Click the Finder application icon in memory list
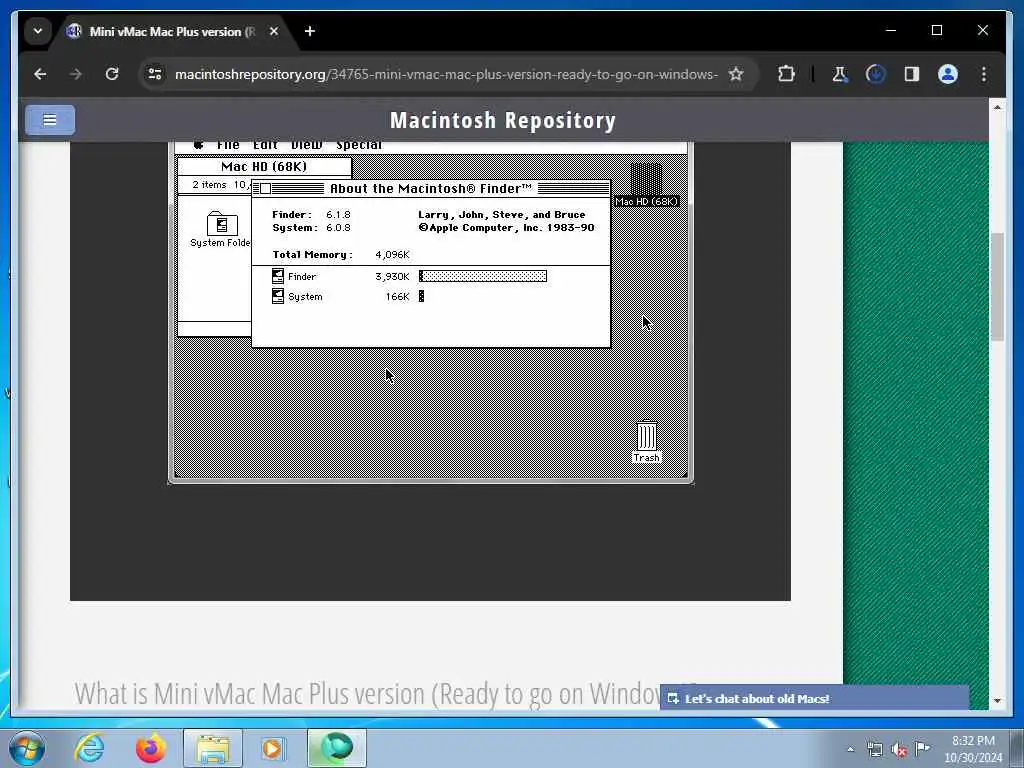The image size is (1024, 768). point(278,276)
